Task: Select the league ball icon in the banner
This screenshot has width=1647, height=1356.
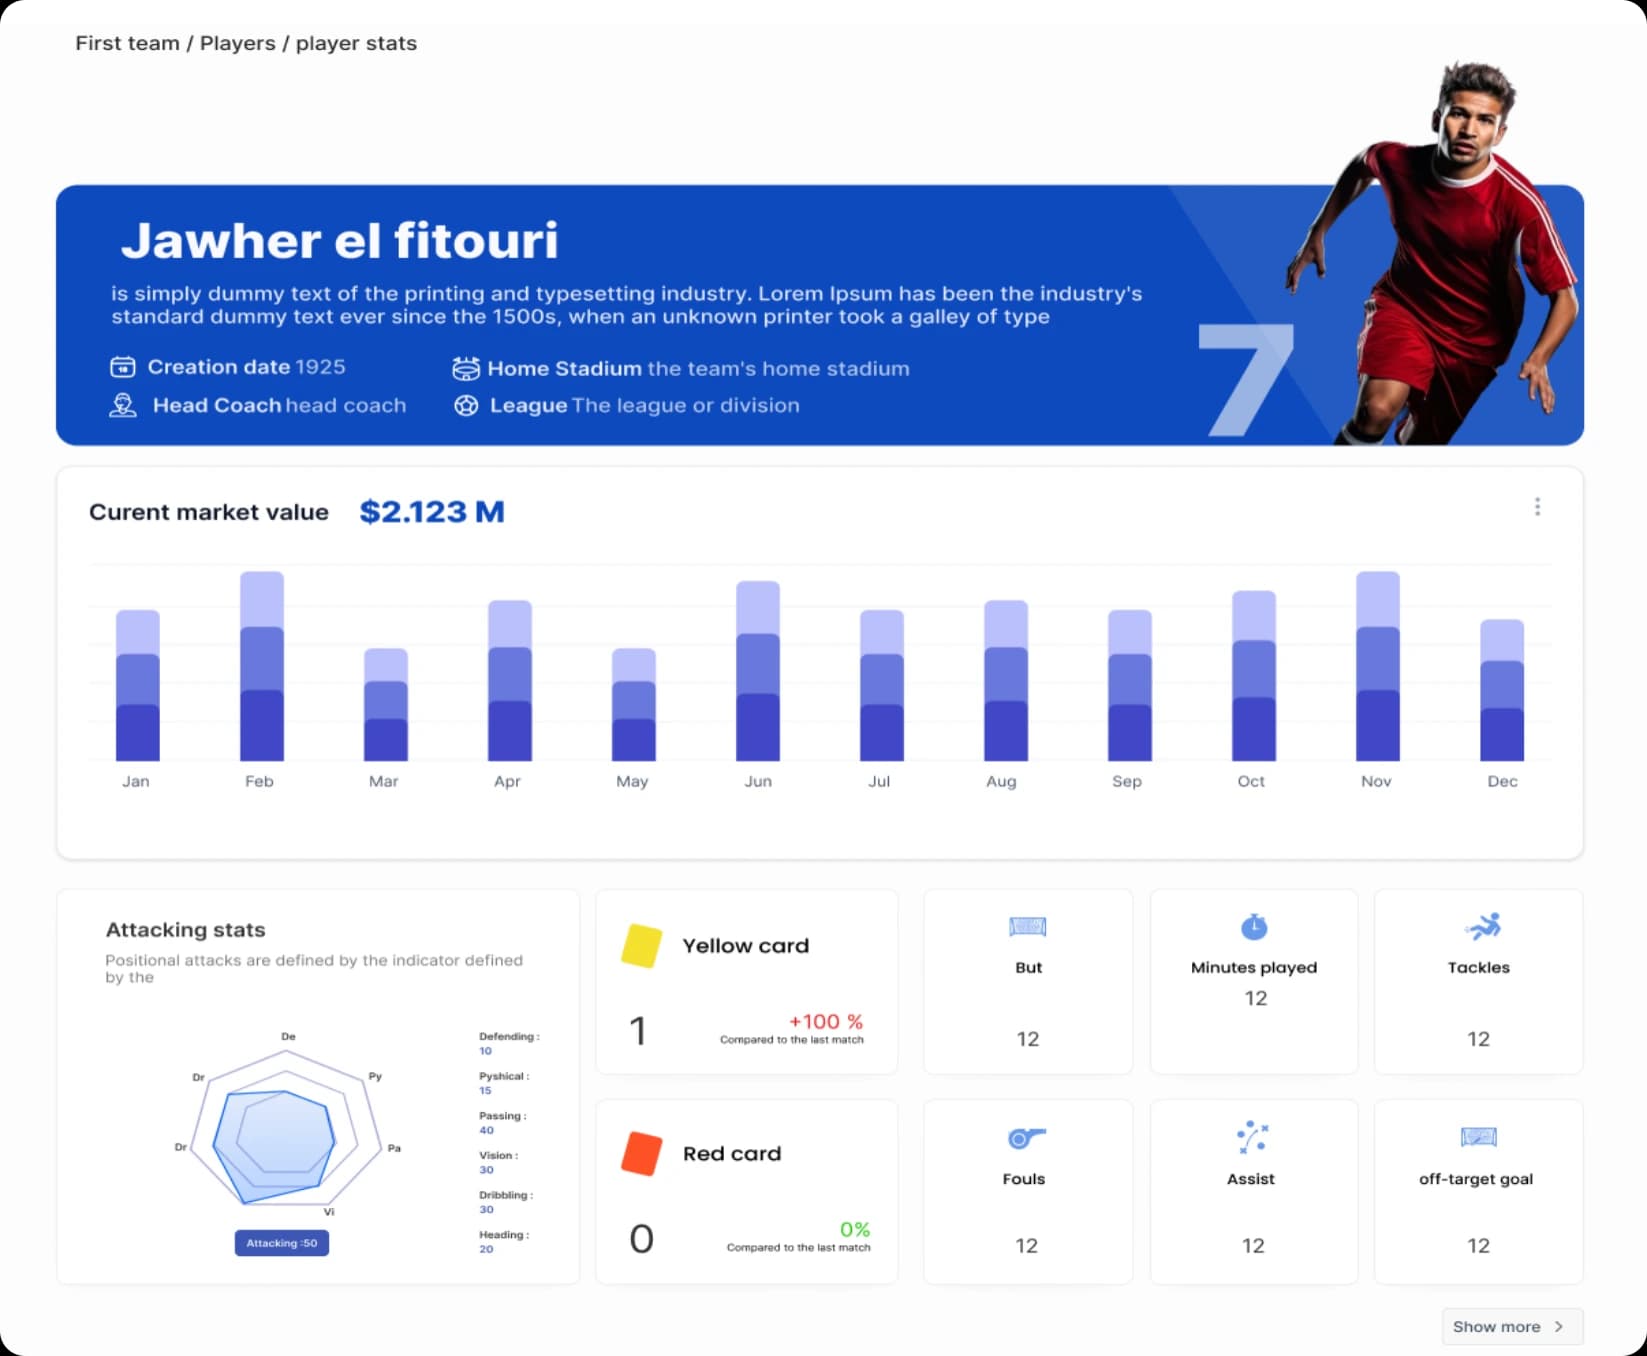Action: click(466, 405)
